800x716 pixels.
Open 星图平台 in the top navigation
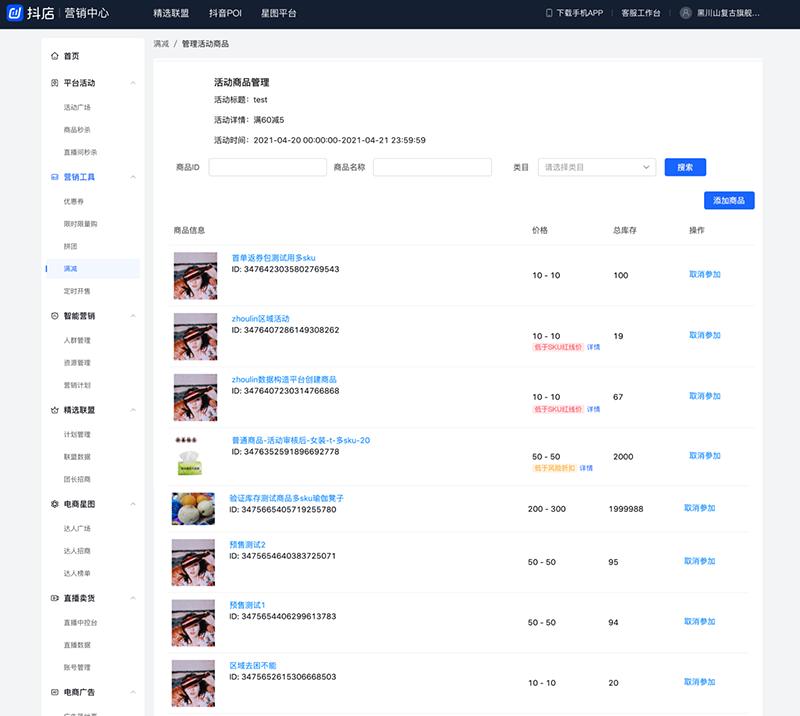pos(286,13)
